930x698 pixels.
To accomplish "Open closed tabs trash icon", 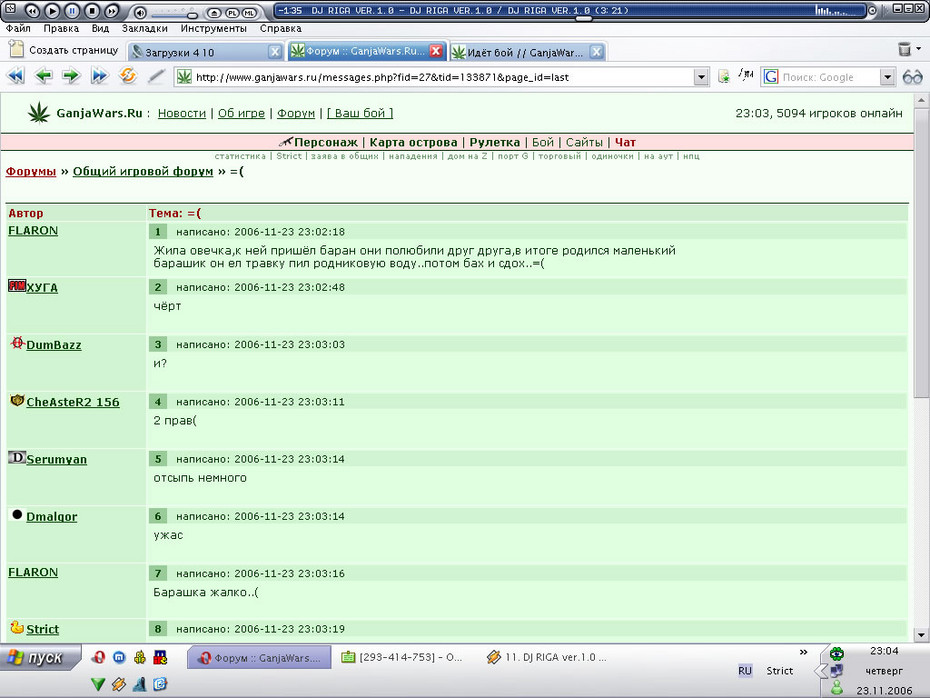I will [x=904, y=49].
